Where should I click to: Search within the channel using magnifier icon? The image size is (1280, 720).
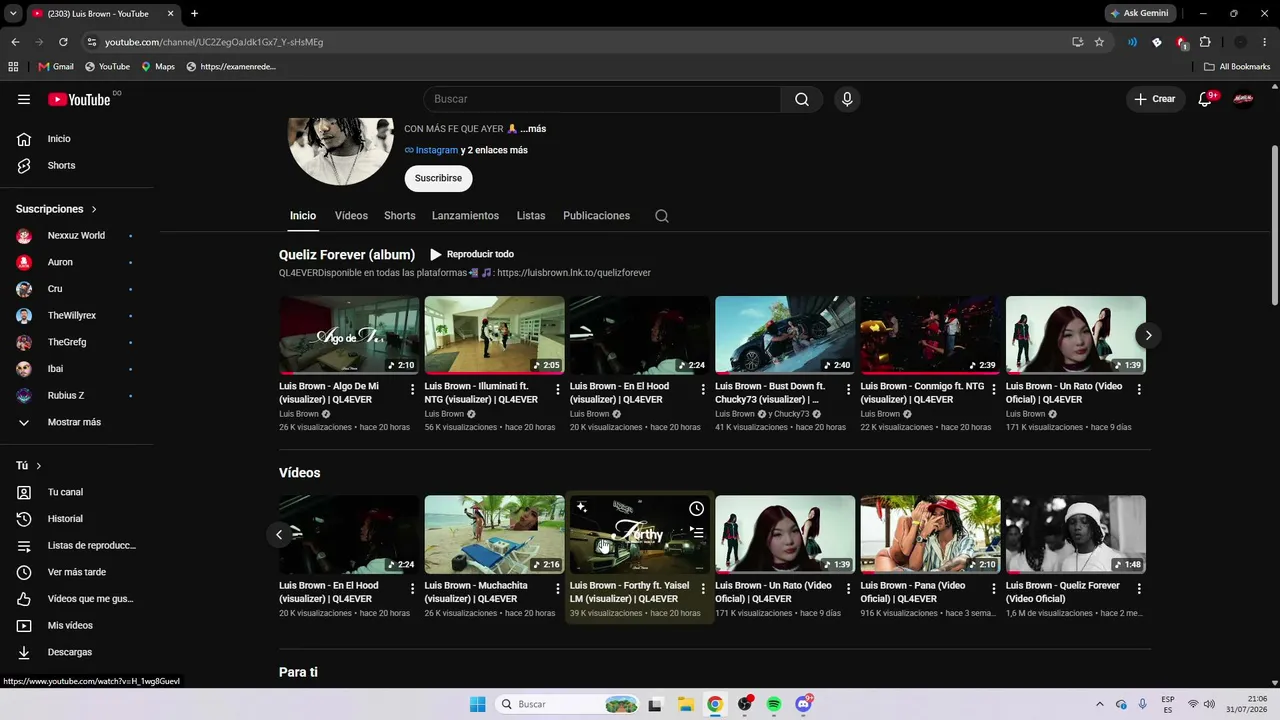click(x=662, y=216)
